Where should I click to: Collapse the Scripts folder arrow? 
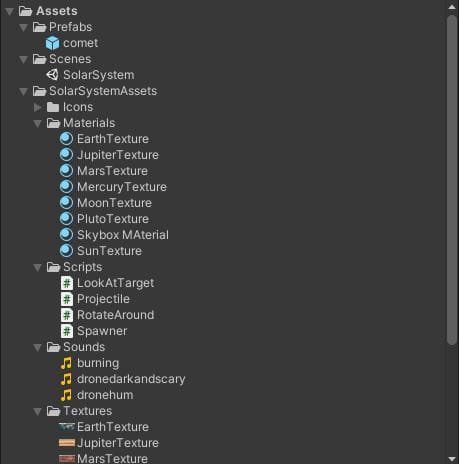click(38, 268)
